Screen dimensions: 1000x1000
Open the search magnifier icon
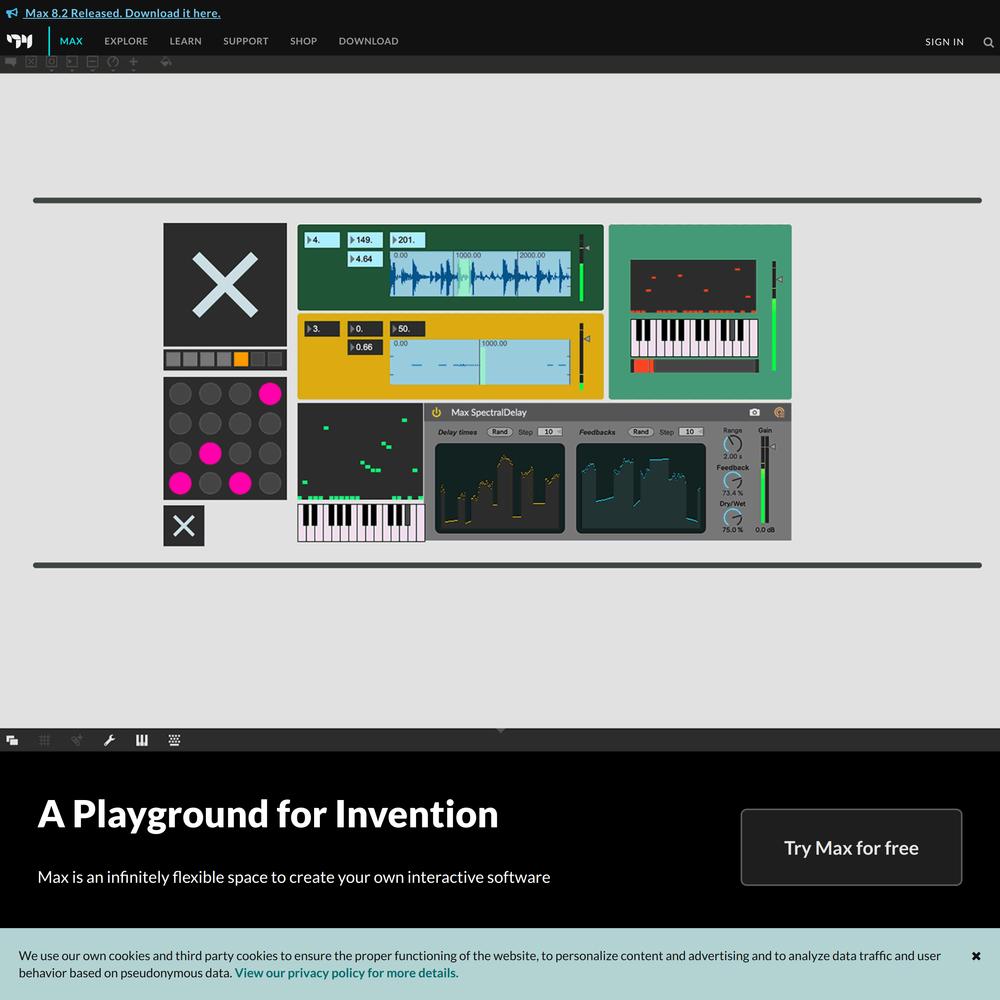[988, 42]
